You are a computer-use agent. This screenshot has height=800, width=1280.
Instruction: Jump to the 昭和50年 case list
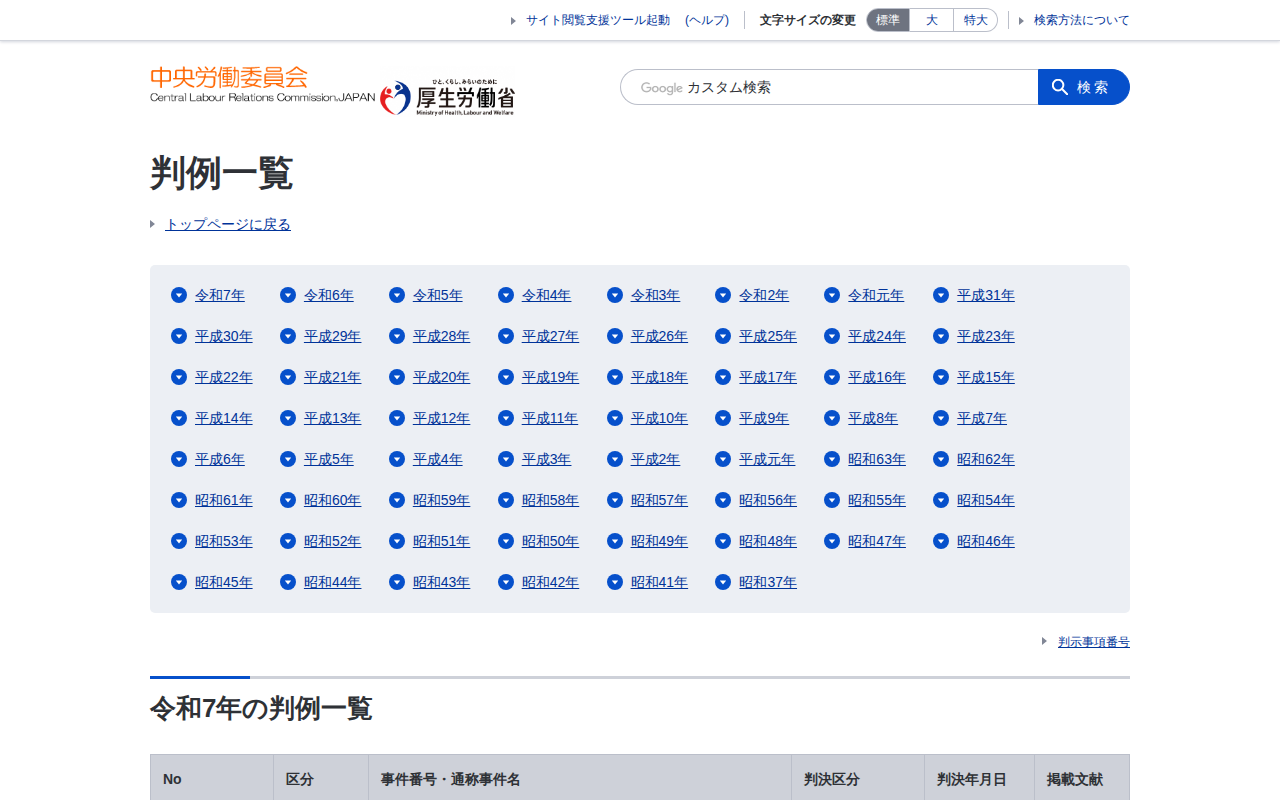click(x=550, y=541)
